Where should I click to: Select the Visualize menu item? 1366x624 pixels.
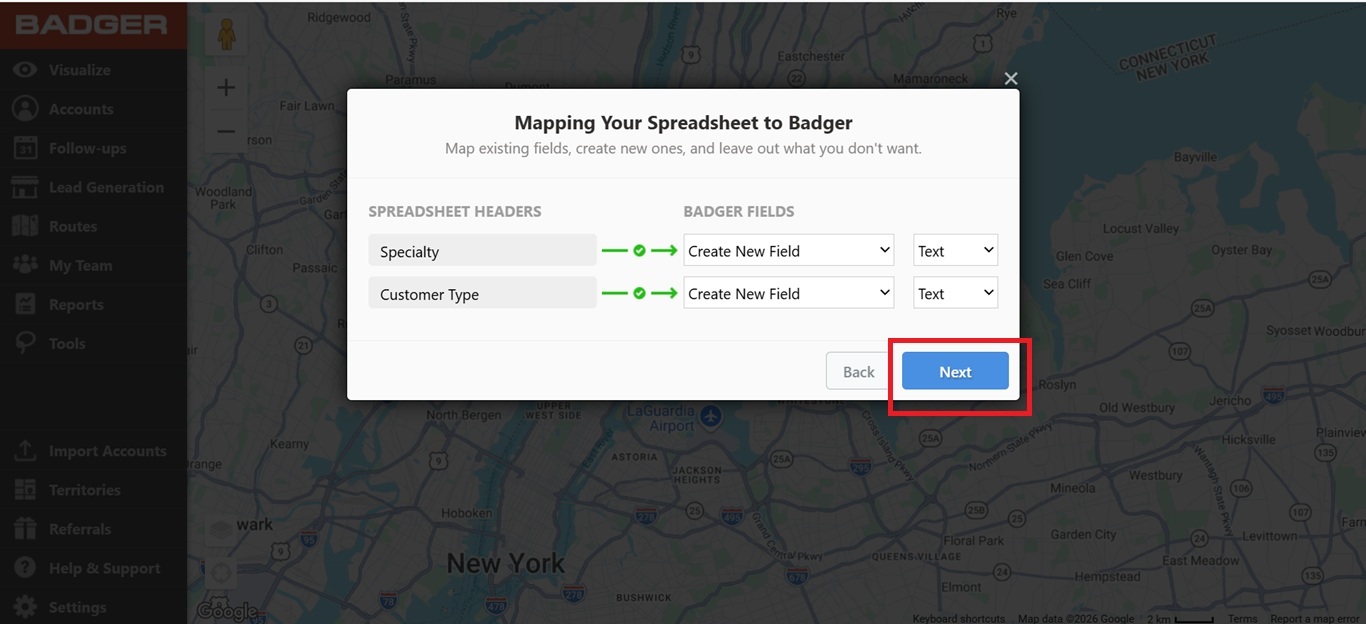80,70
